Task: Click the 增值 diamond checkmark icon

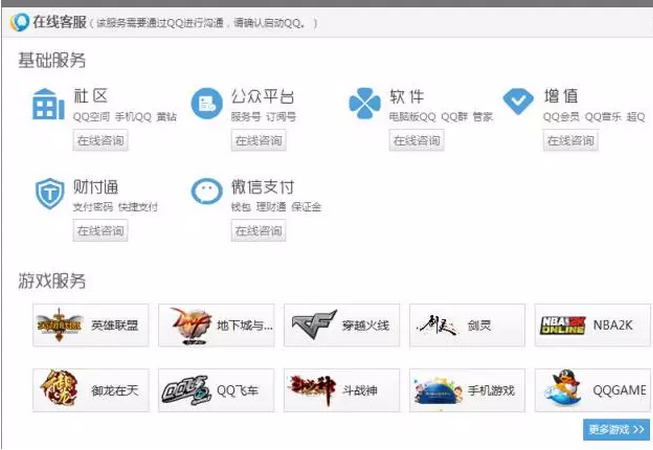Action: tap(518, 101)
